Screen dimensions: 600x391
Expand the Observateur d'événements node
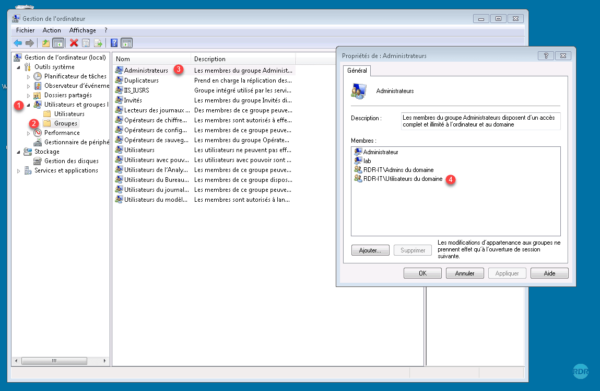pos(28,86)
